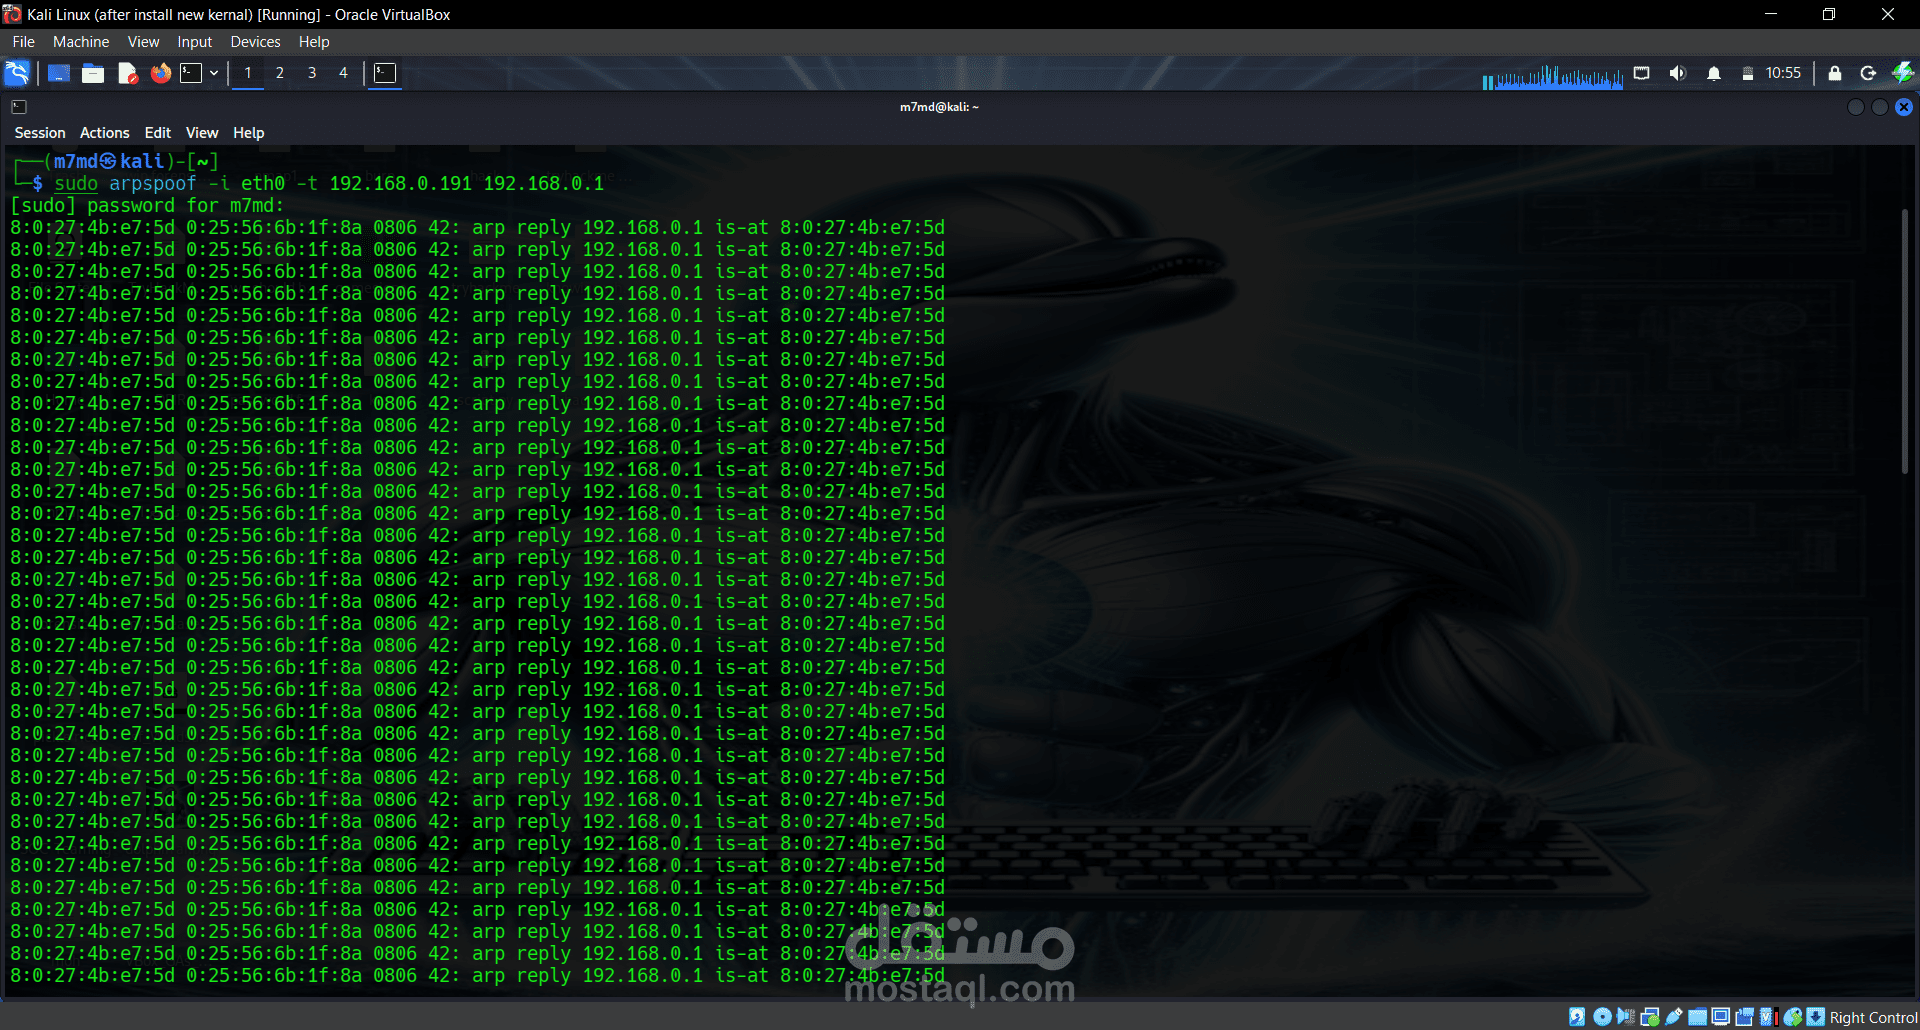Screen dimensions: 1920x1030
Task: Click the Right Control host key label
Action: coord(1873,1018)
